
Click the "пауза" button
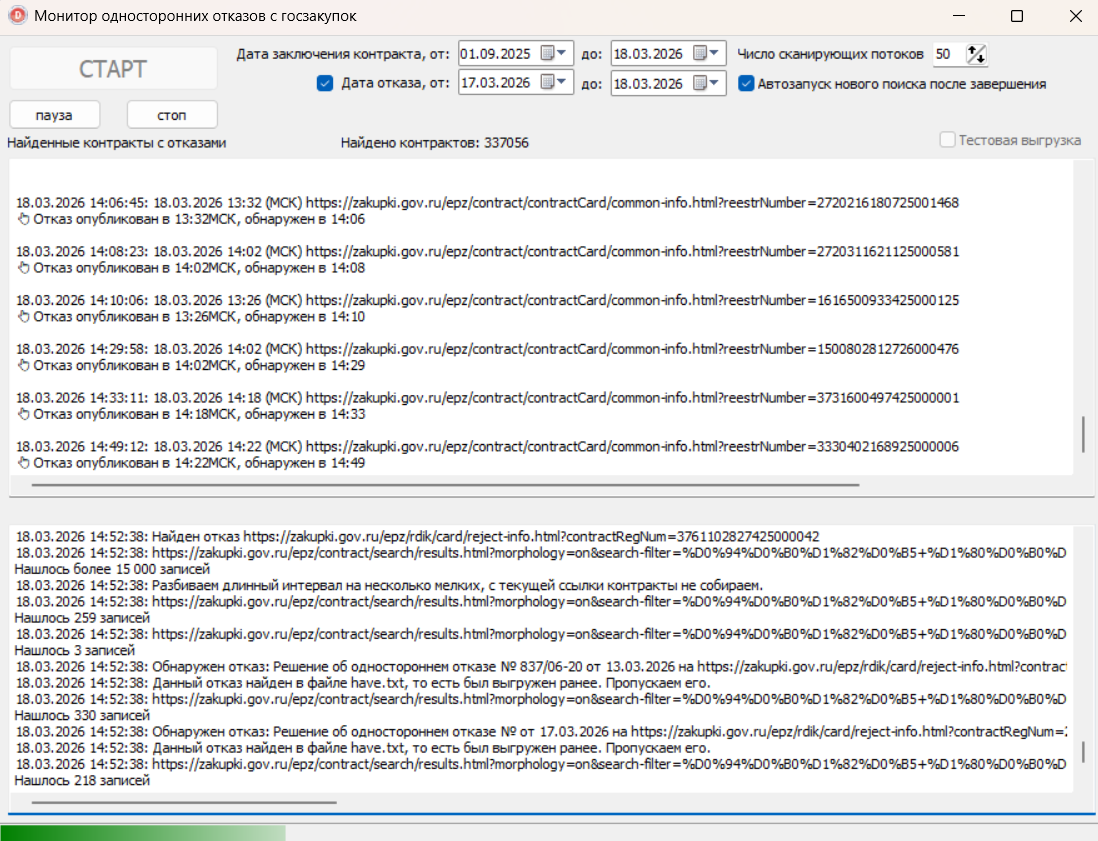(x=55, y=115)
